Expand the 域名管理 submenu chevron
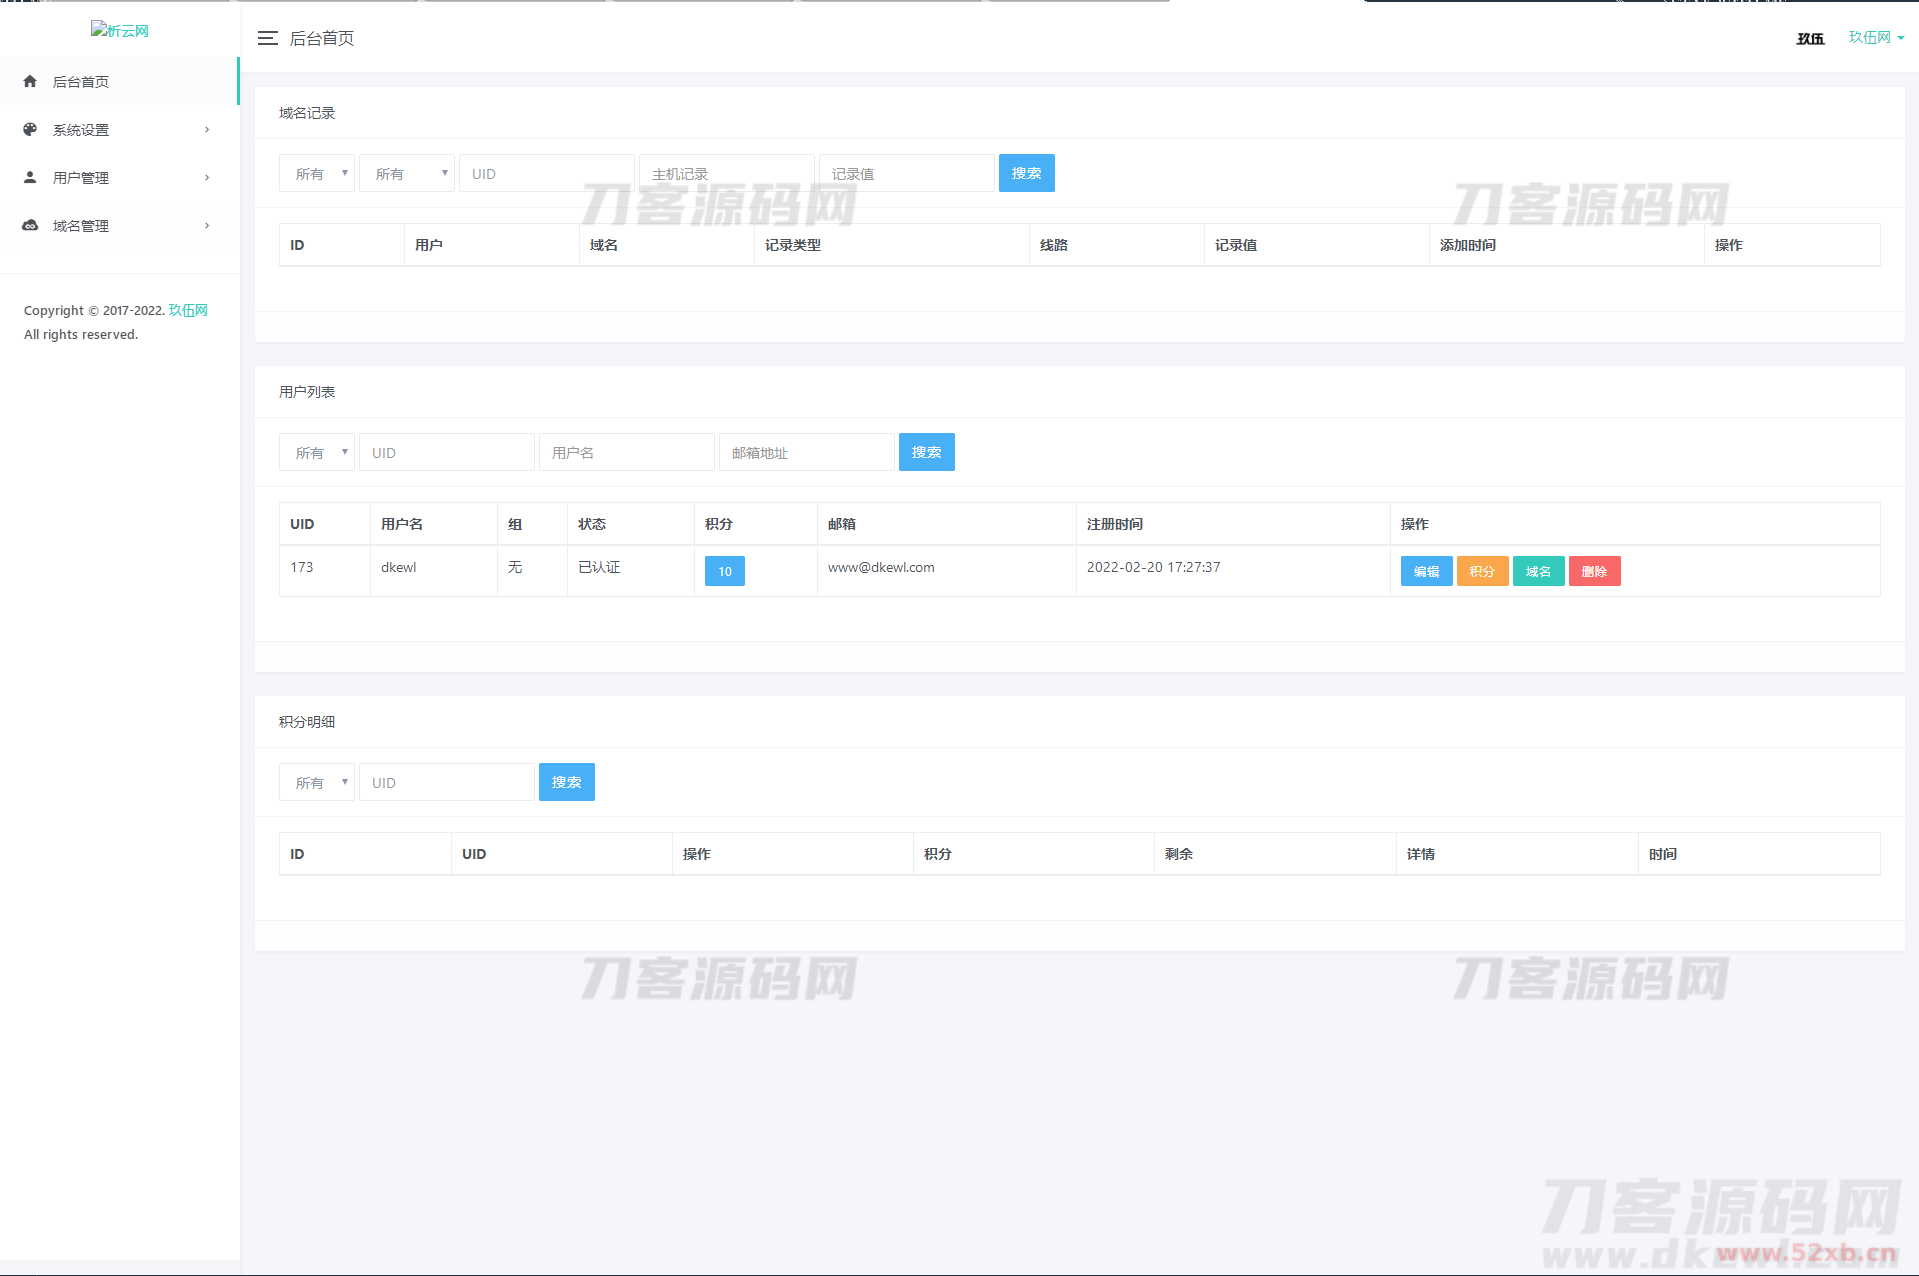The width and height of the screenshot is (1919, 1276). pos(207,226)
